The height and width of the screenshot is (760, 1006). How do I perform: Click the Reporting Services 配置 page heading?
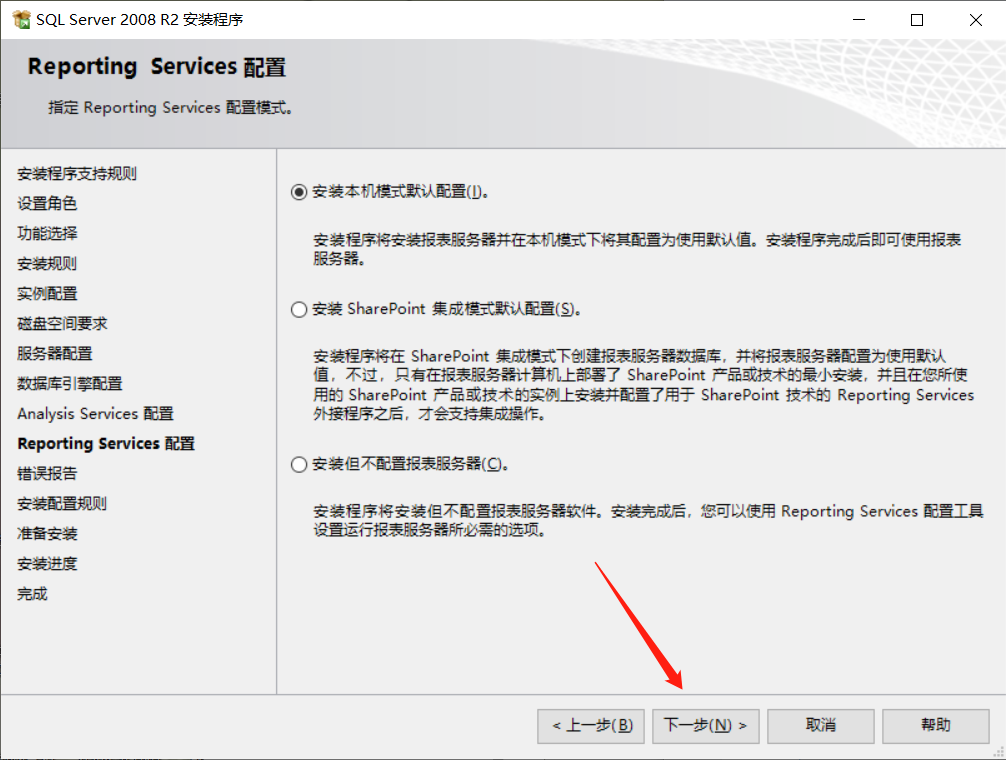pyautogui.click(x=157, y=67)
